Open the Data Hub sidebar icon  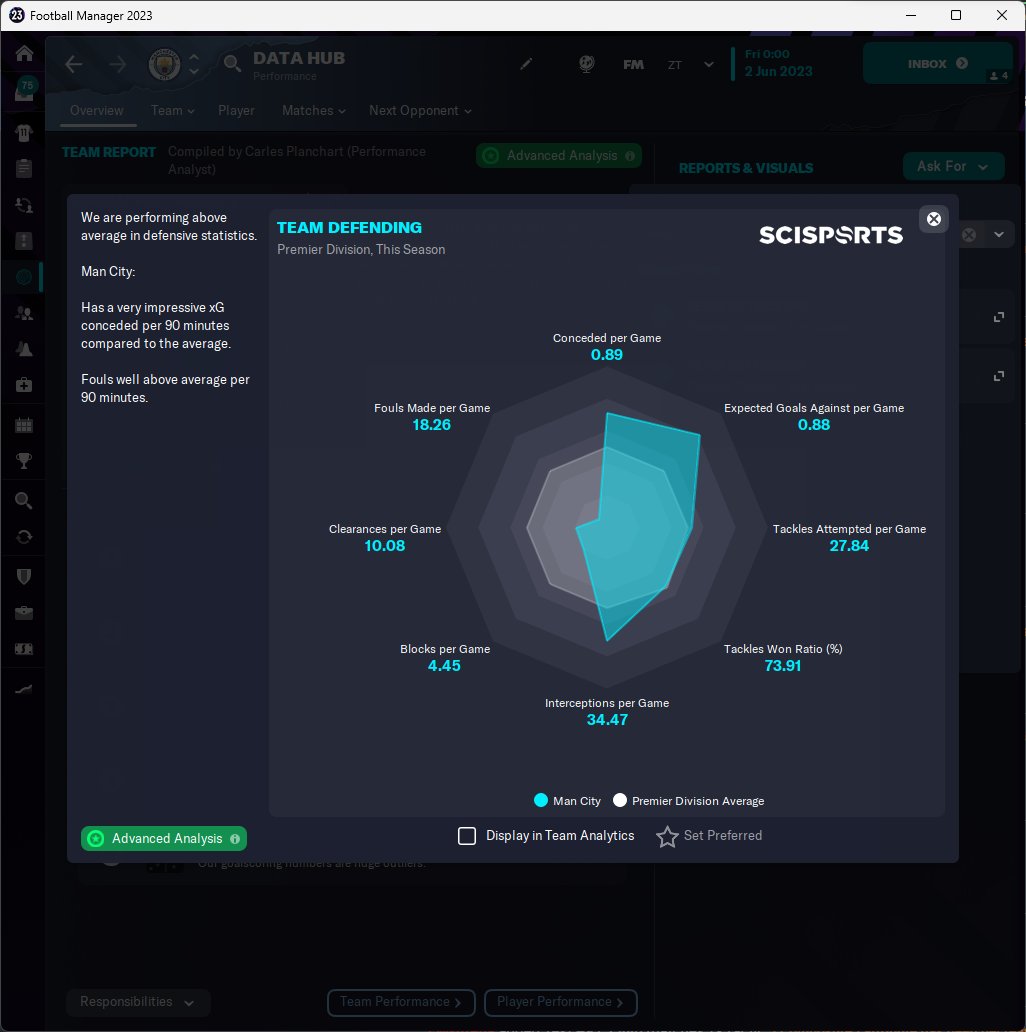pos(24,277)
